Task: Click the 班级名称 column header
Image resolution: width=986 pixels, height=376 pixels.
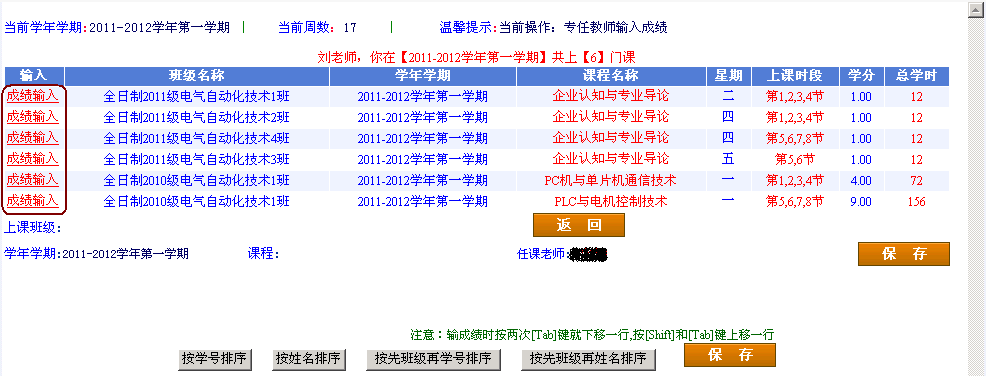Action: [x=197, y=76]
